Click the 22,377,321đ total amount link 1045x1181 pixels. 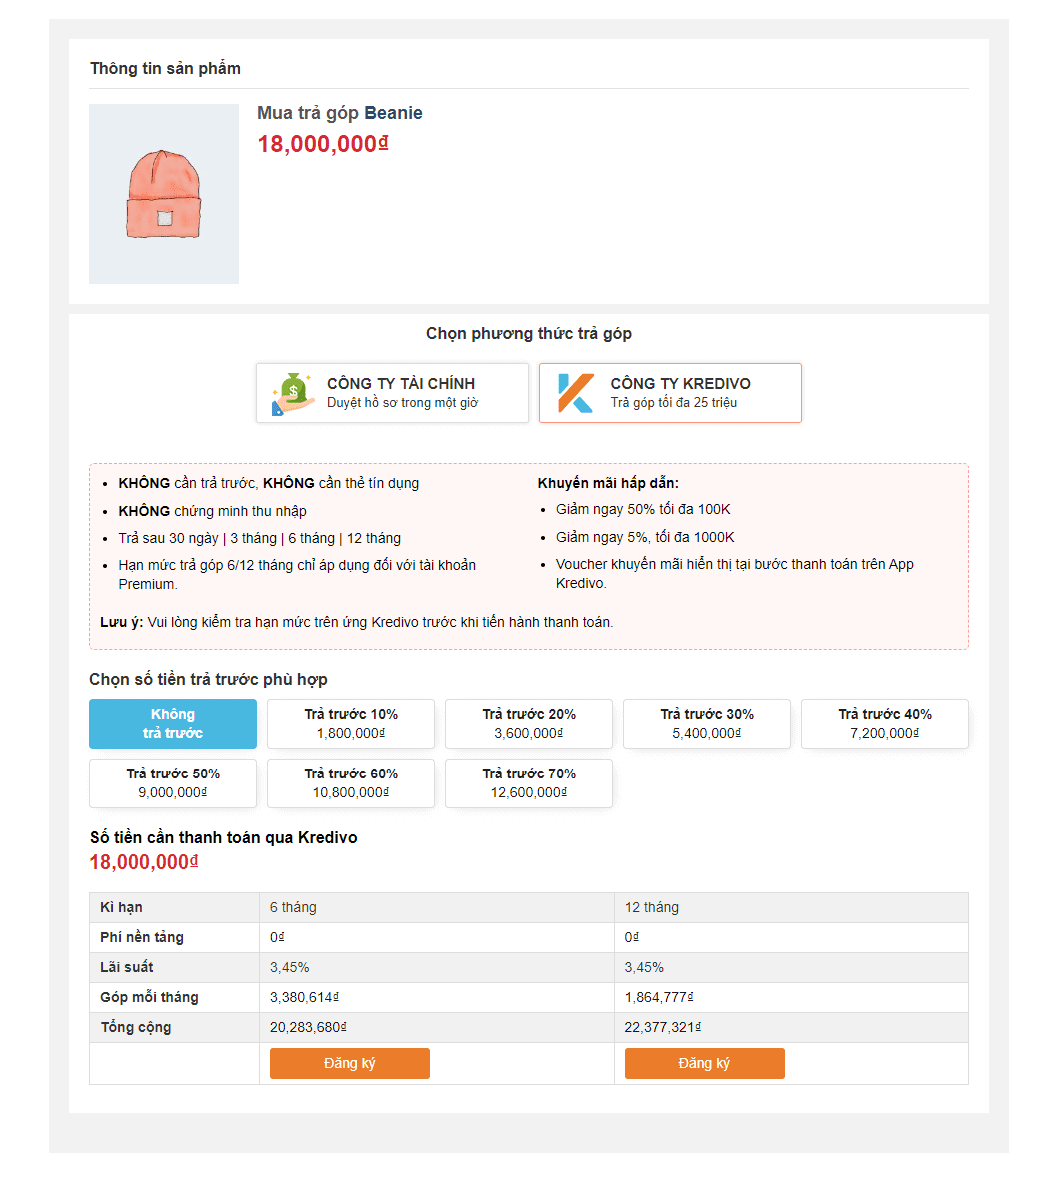pyautogui.click(x=663, y=1027)
